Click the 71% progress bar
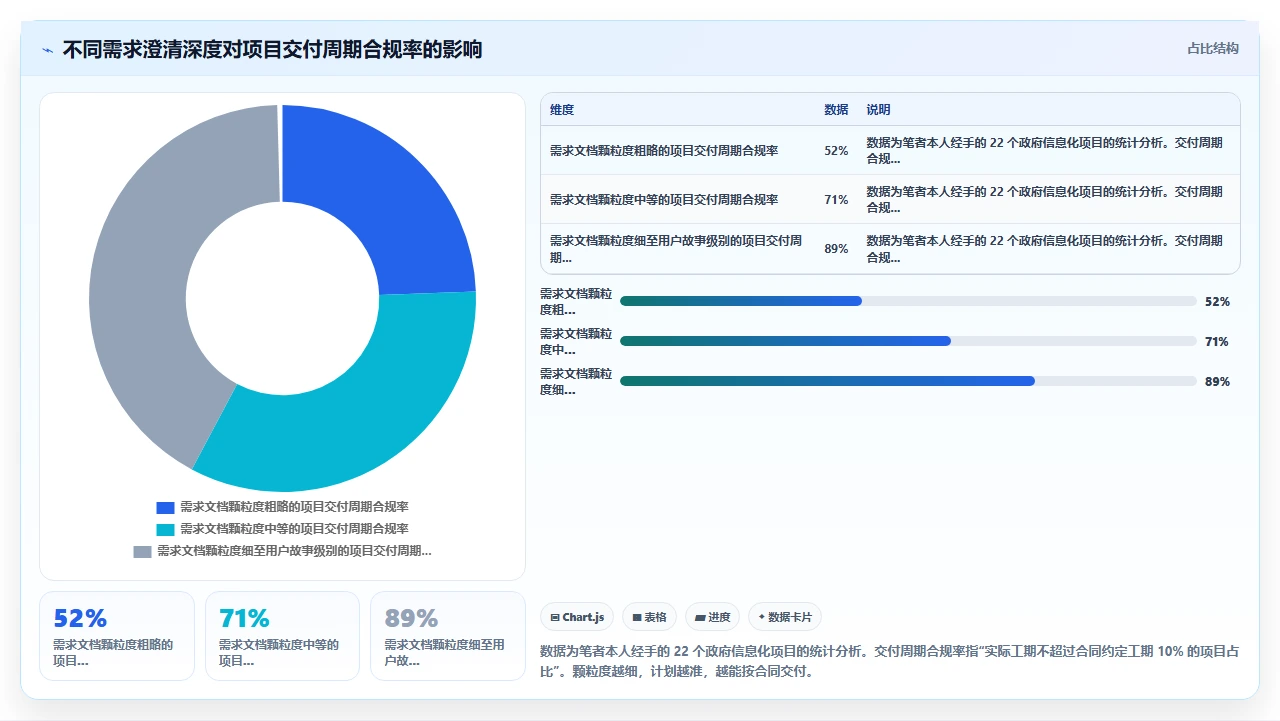 (x=908, y=341)
